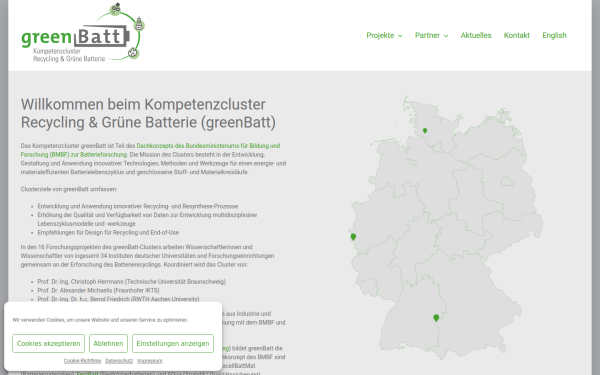This screenshot has height=375, width=600.
Task: Click the text 'Prof. Dr.-Ing. Christoph Herrmann'
Action: (80, 282)
